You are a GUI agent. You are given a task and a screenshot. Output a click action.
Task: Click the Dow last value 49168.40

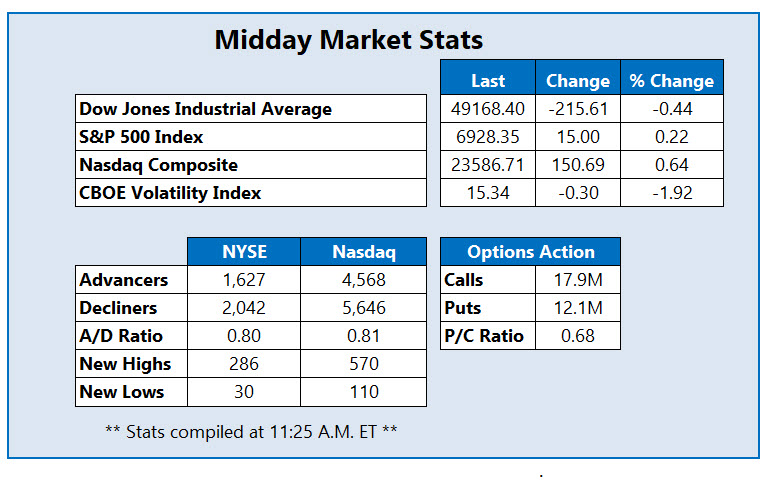point(488,109)
